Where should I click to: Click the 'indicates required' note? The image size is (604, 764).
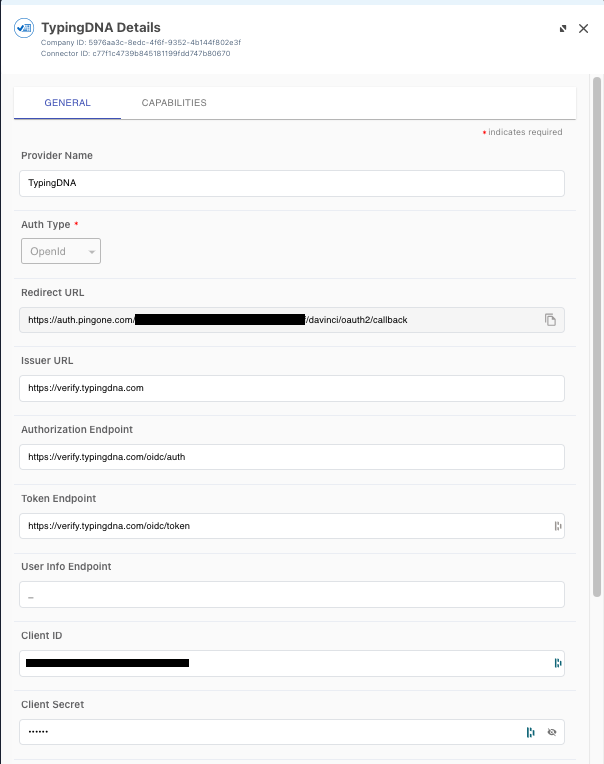pyautogui.click(x=525, y=132)
